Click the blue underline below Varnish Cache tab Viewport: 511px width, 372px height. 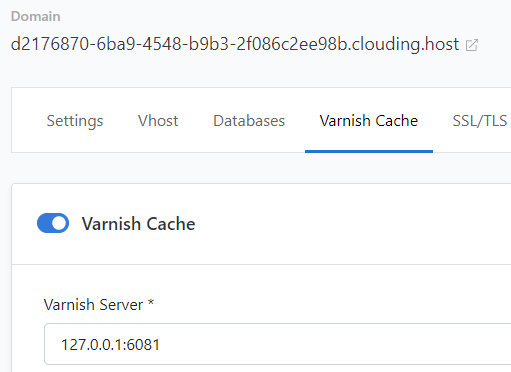point(369,151)
